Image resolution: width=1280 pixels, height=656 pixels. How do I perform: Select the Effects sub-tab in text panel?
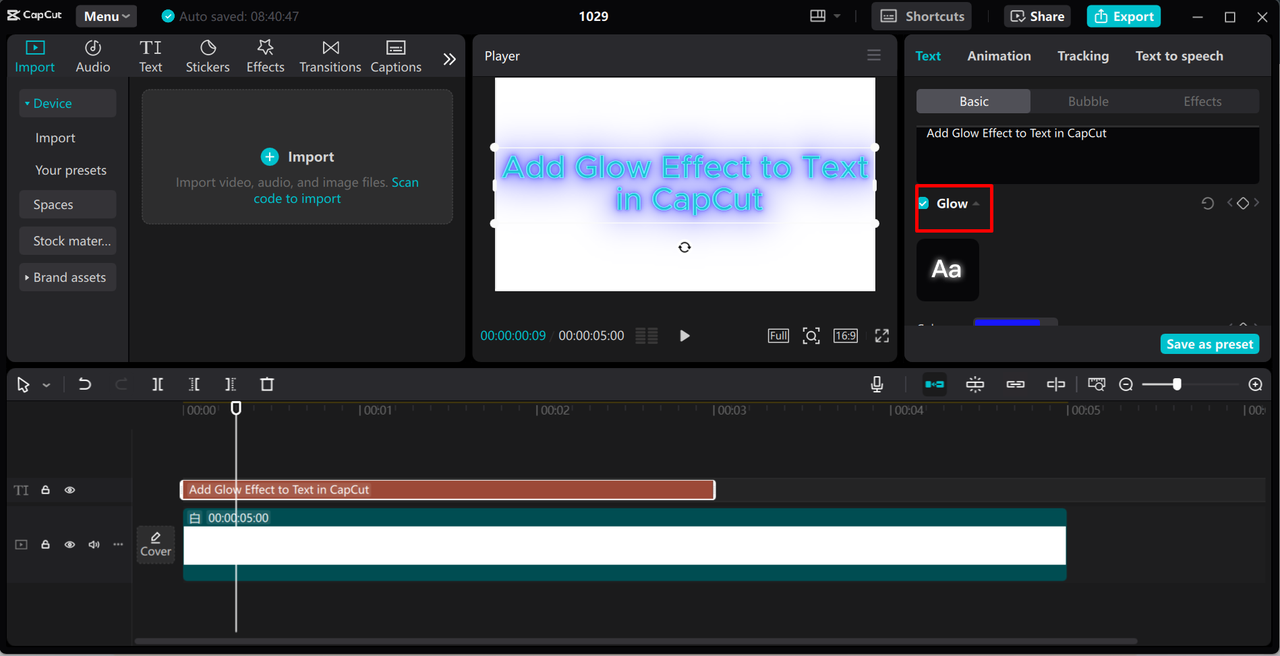(x=1202, y=101)
